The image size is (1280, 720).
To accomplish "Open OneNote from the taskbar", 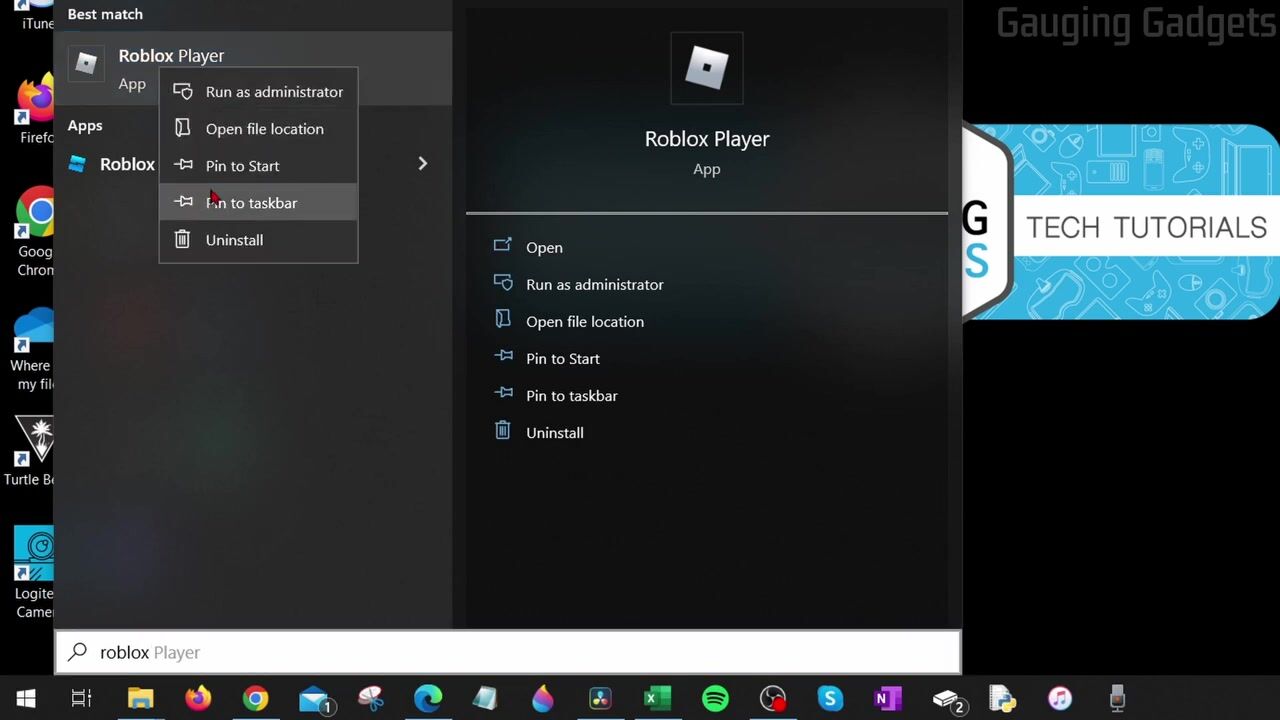I will tap(888, 698).
